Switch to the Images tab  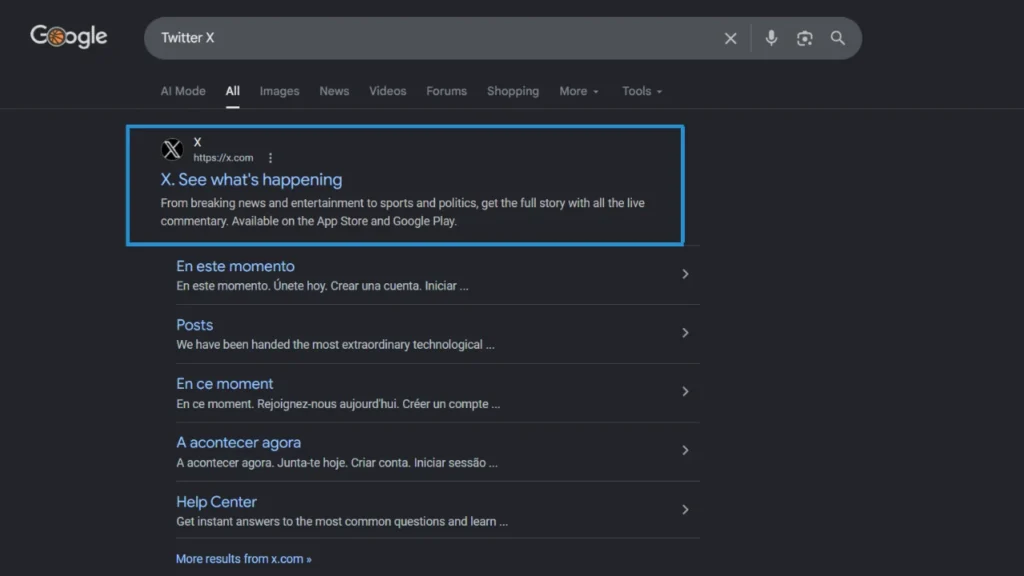point(280,91)
